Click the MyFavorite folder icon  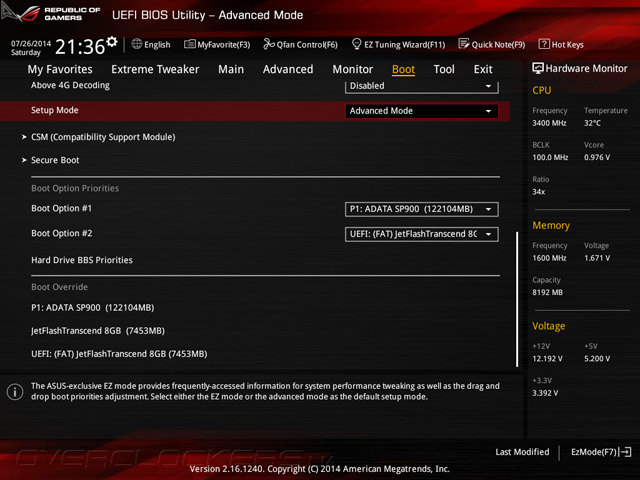(190, 44)
